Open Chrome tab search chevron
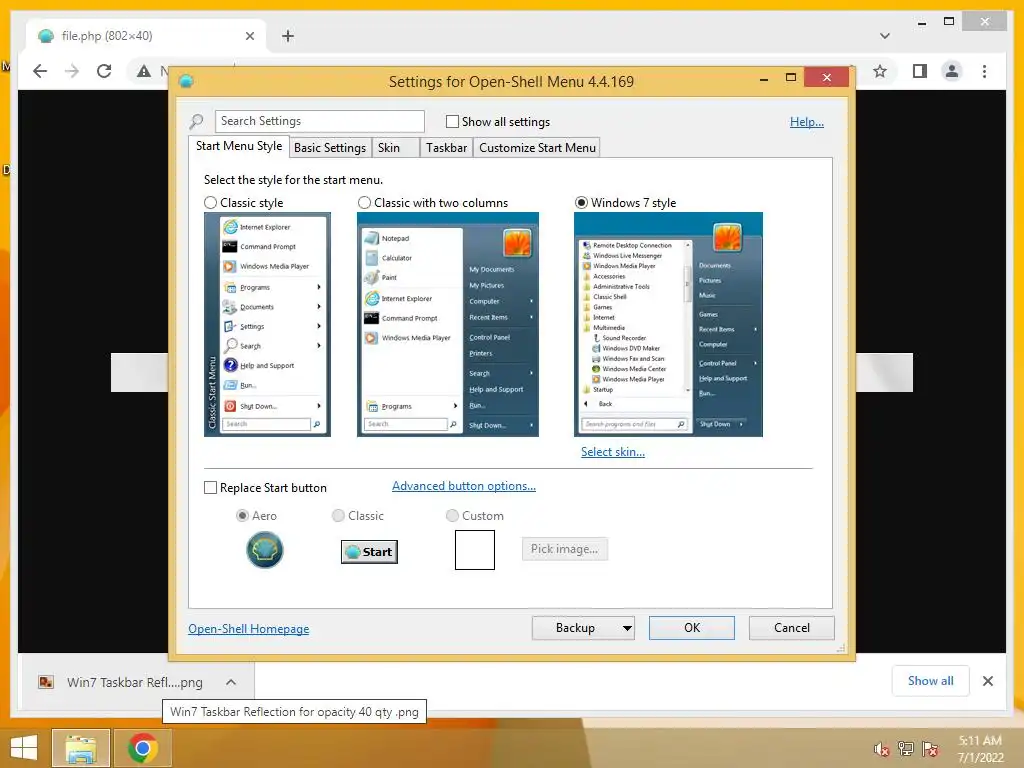This screenshot has width=1024, height=768. pyautogui.click(x=885, y=36)
